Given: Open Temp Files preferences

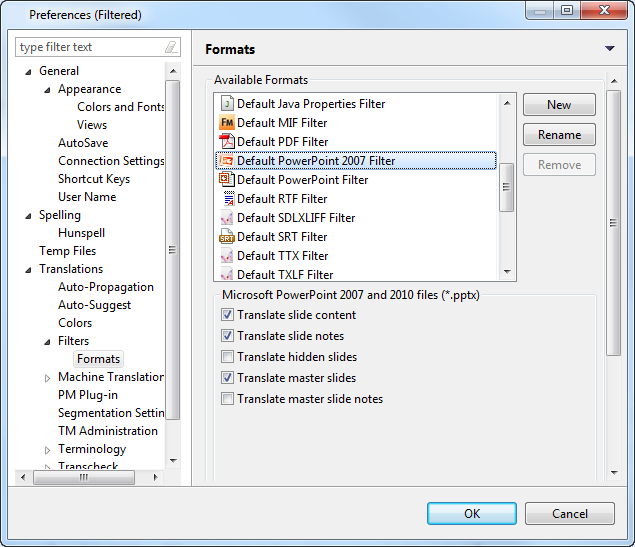Looking at the screenshot, I should (x=68, y=251).
